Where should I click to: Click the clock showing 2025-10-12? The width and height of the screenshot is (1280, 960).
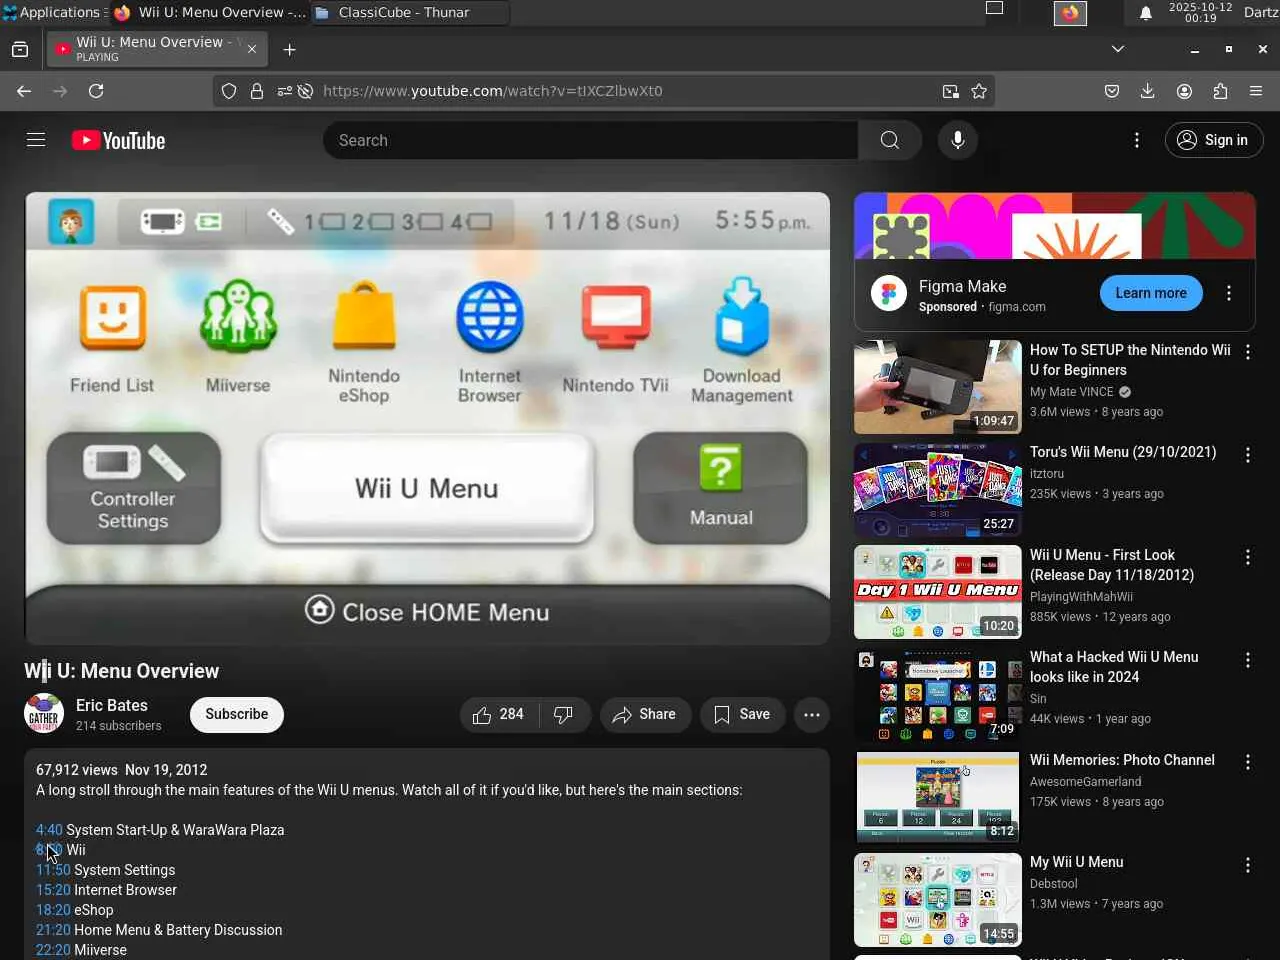1200,13
